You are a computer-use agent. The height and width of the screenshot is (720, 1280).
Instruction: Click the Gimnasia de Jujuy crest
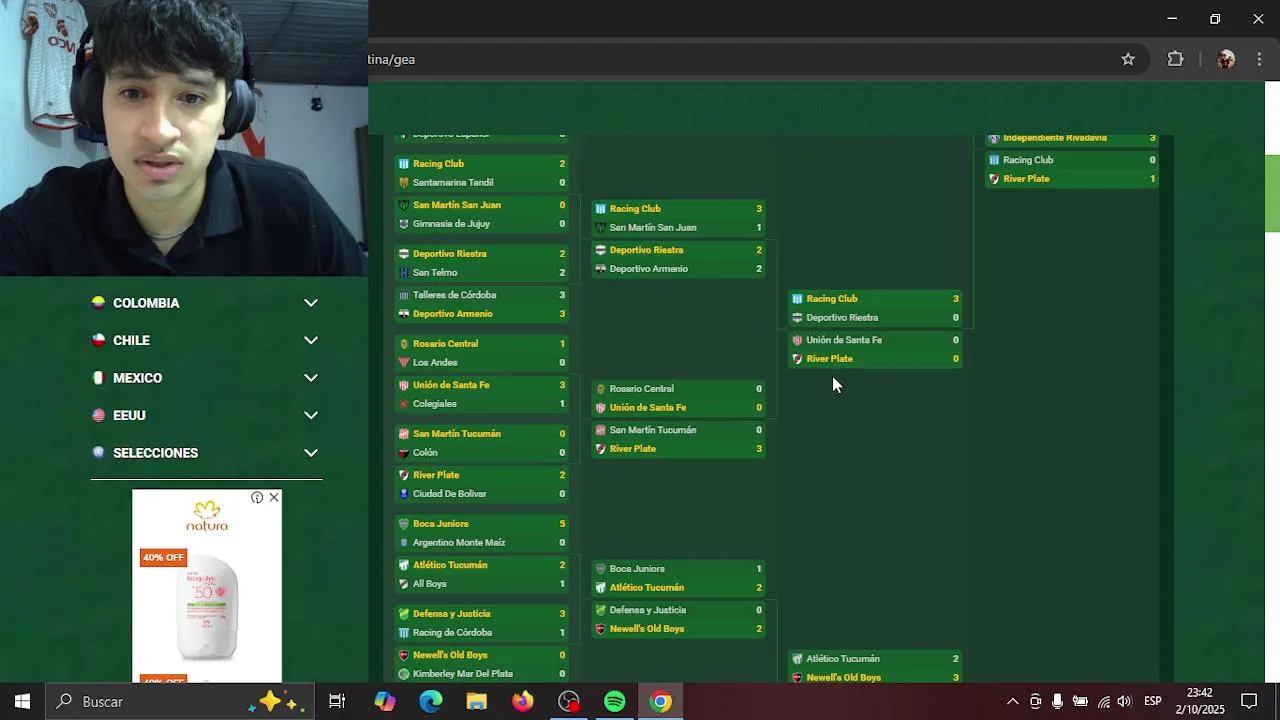(x=404, y=224)
